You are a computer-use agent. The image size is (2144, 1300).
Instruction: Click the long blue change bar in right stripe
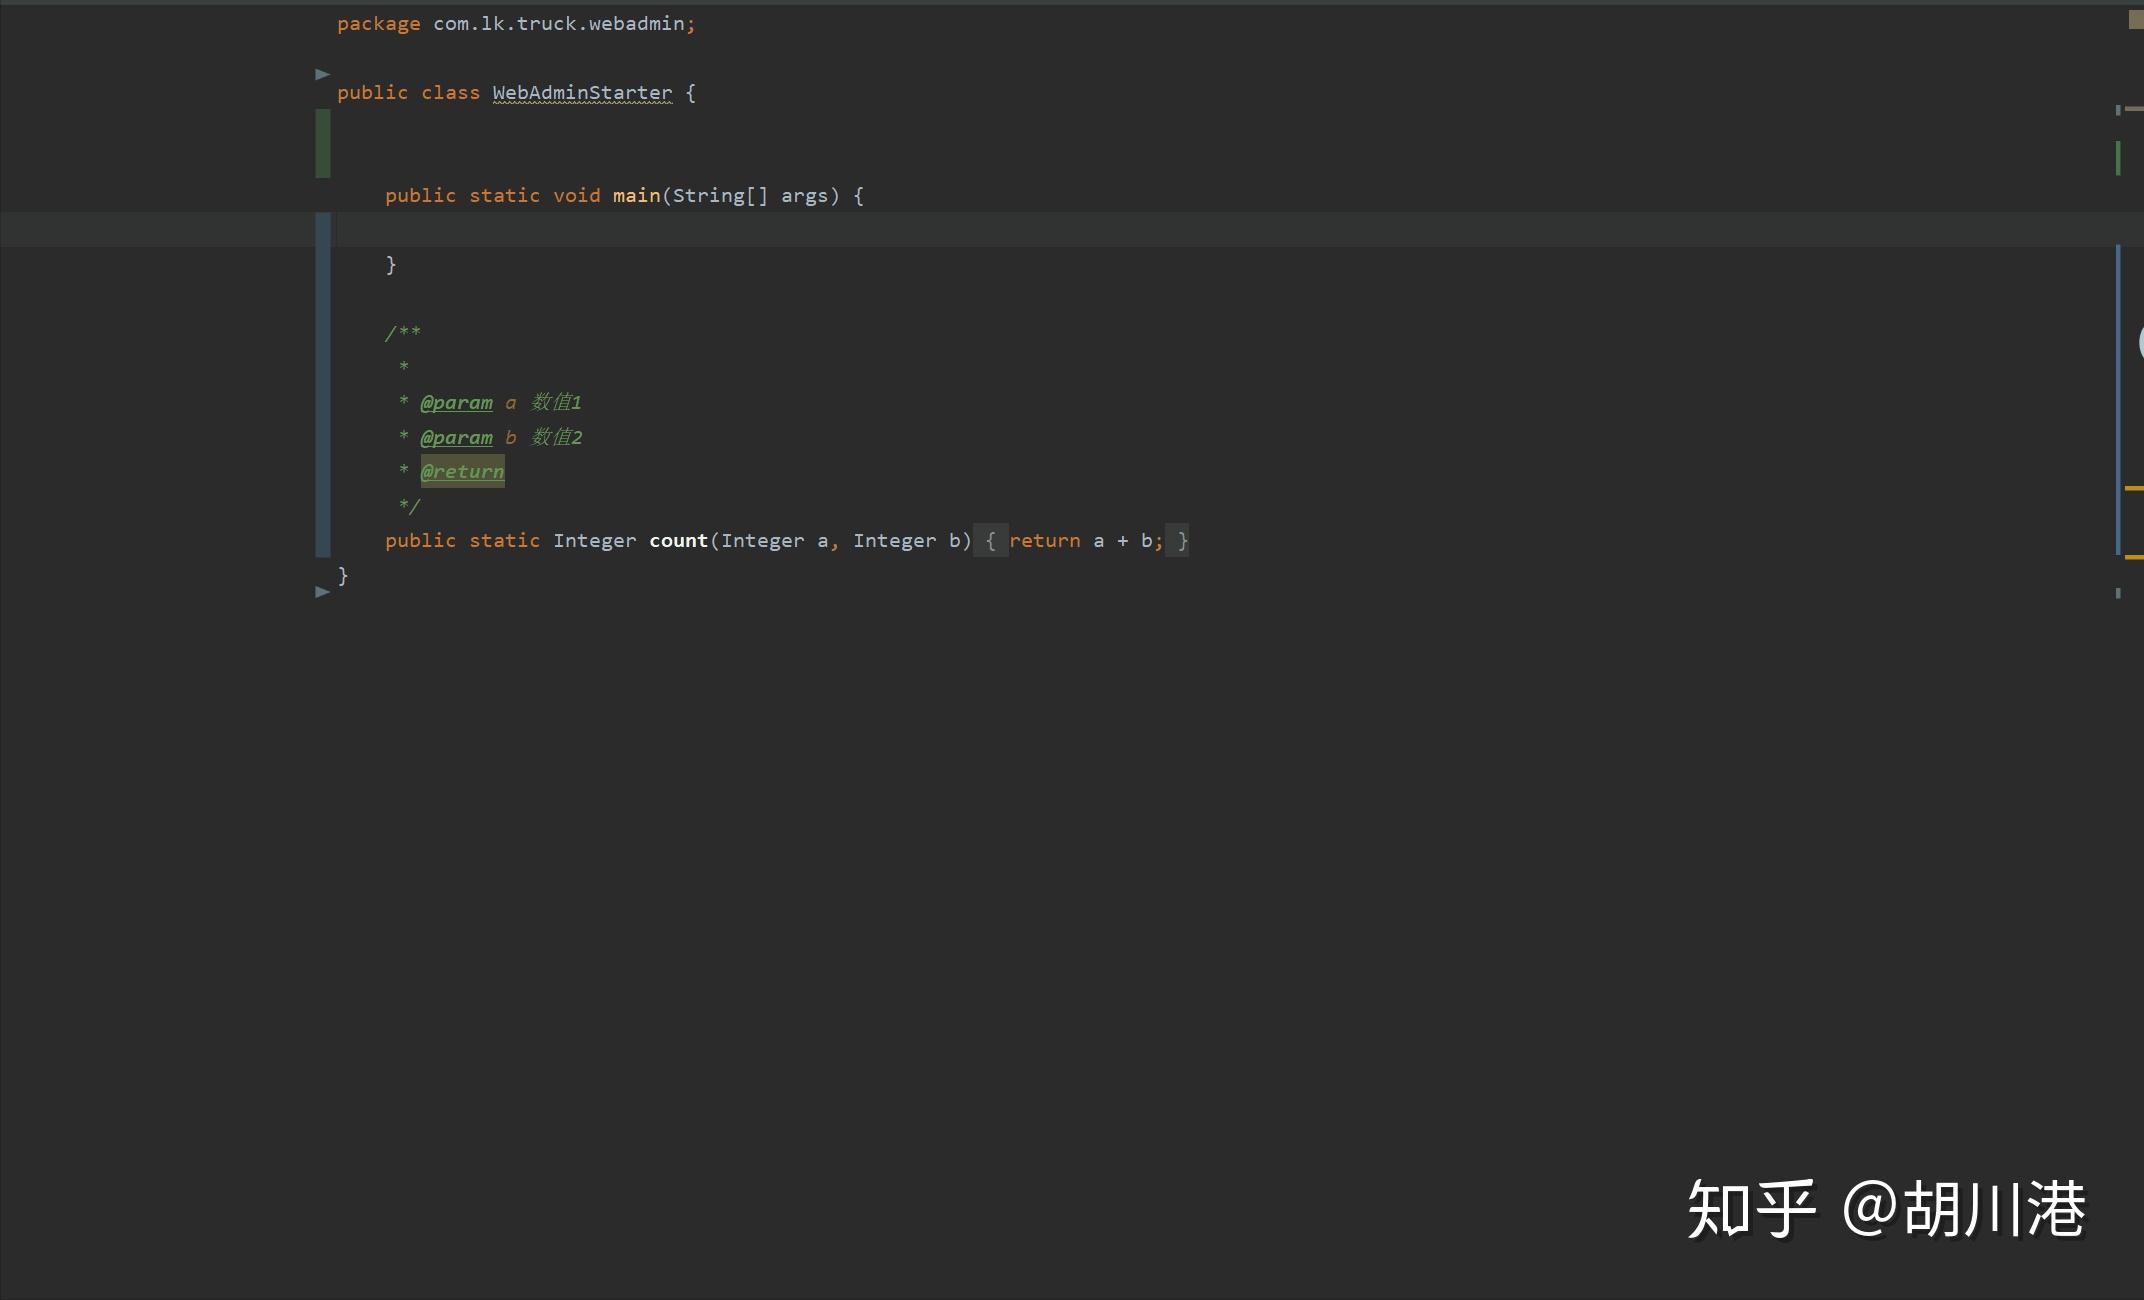tap(2118, 400)
